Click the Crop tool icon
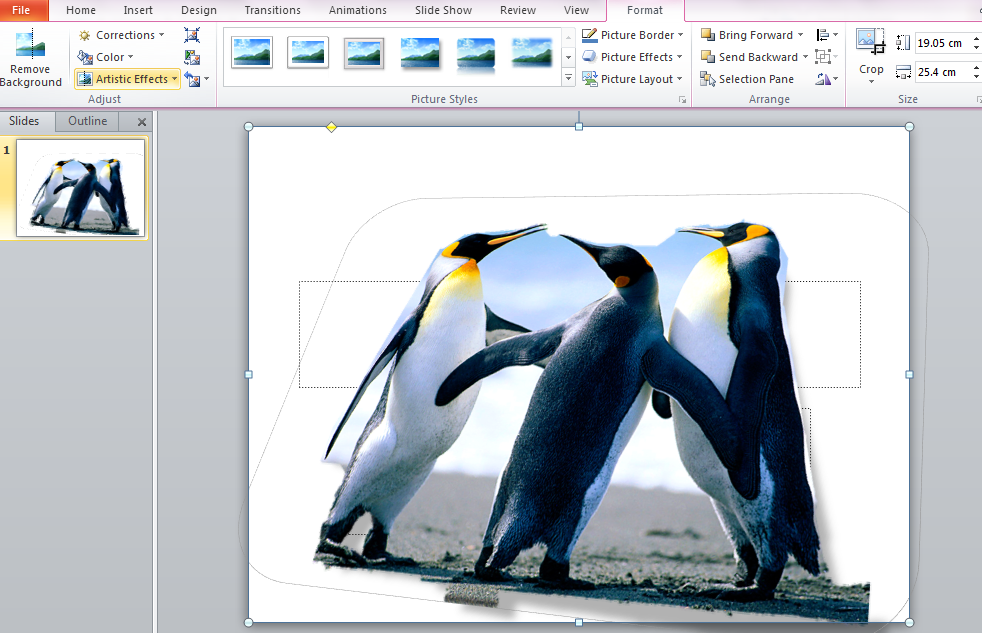Screen dimensions: 982x633 click(x=871, y=45)
